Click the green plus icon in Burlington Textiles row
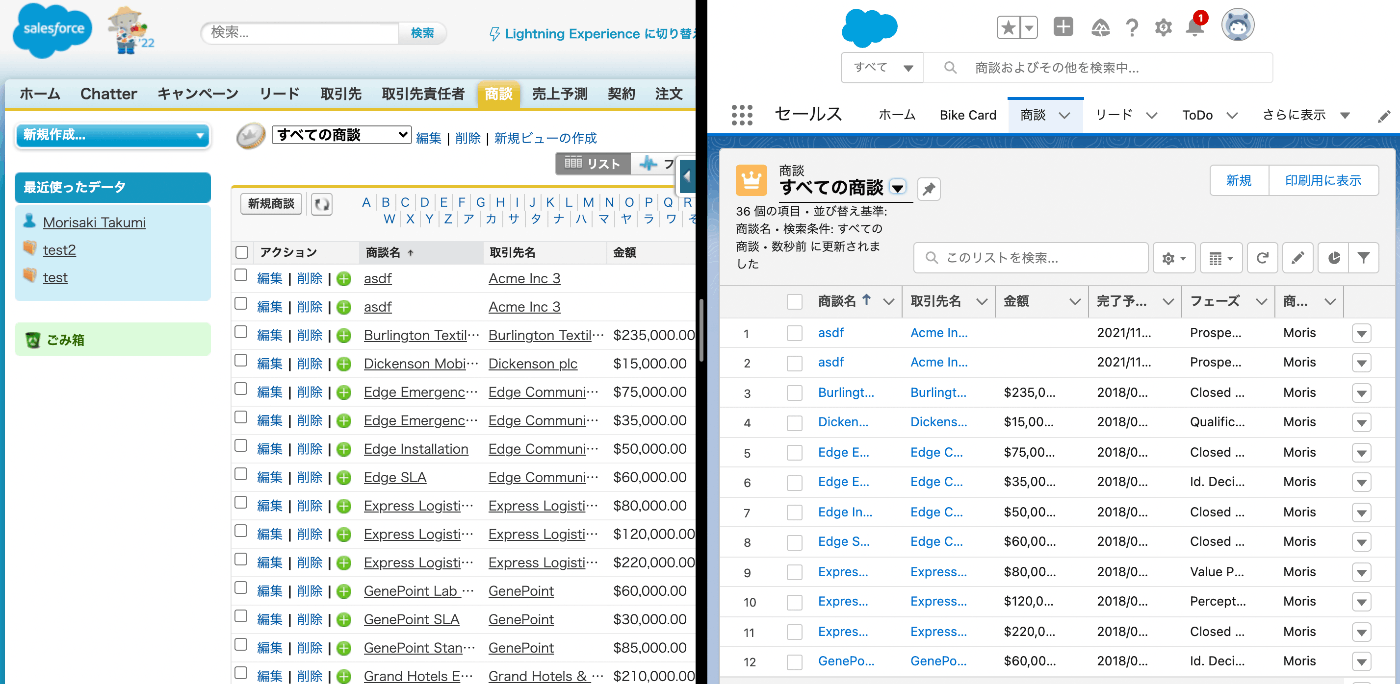 click(x=344, y=336)
